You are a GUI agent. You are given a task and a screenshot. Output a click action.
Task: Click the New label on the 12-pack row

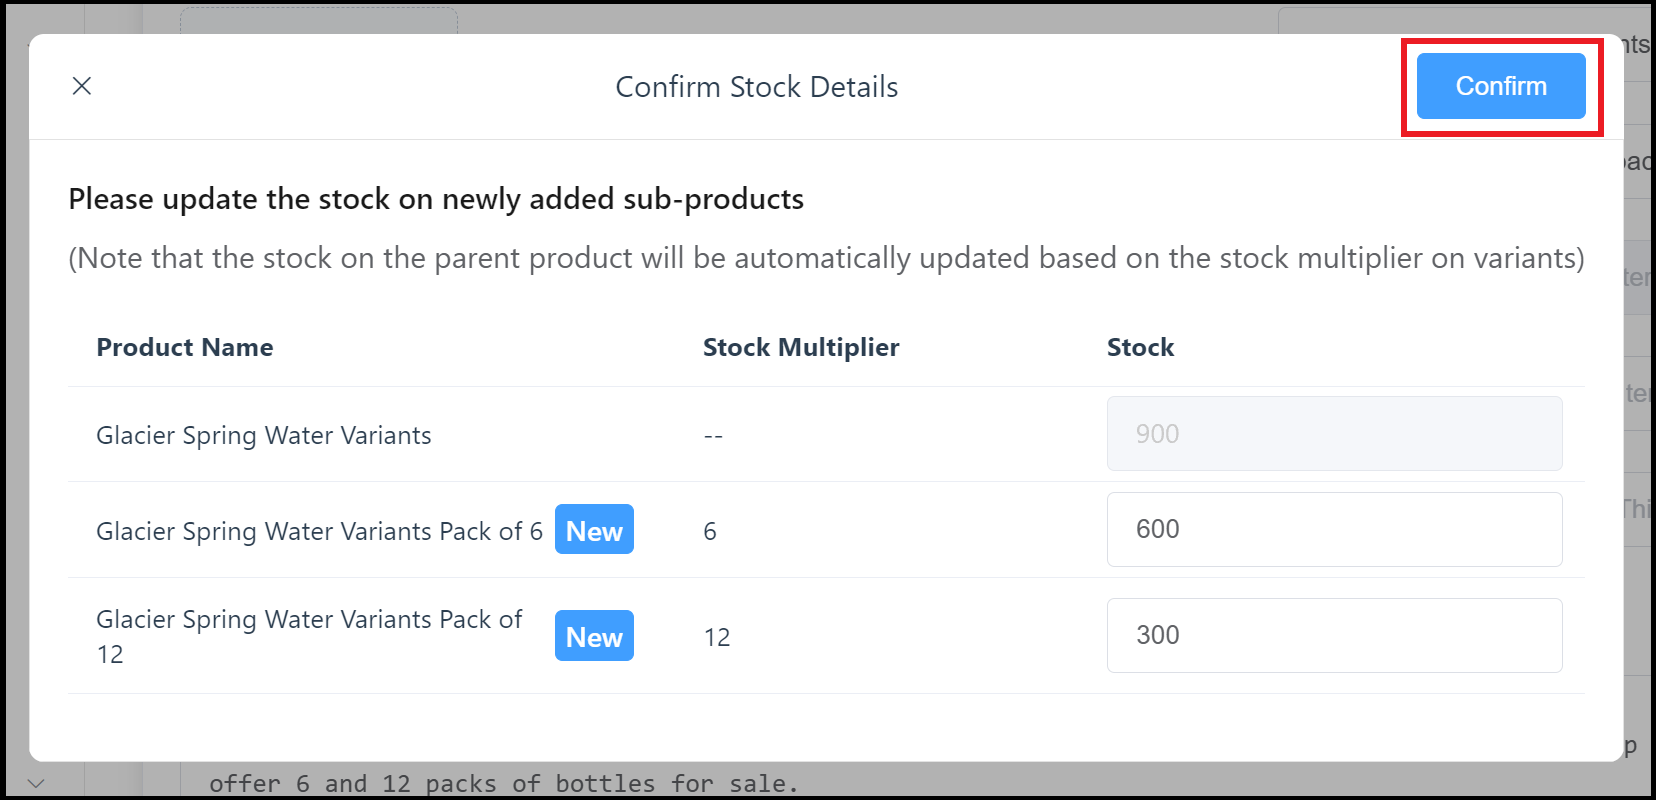coord(594,636)
